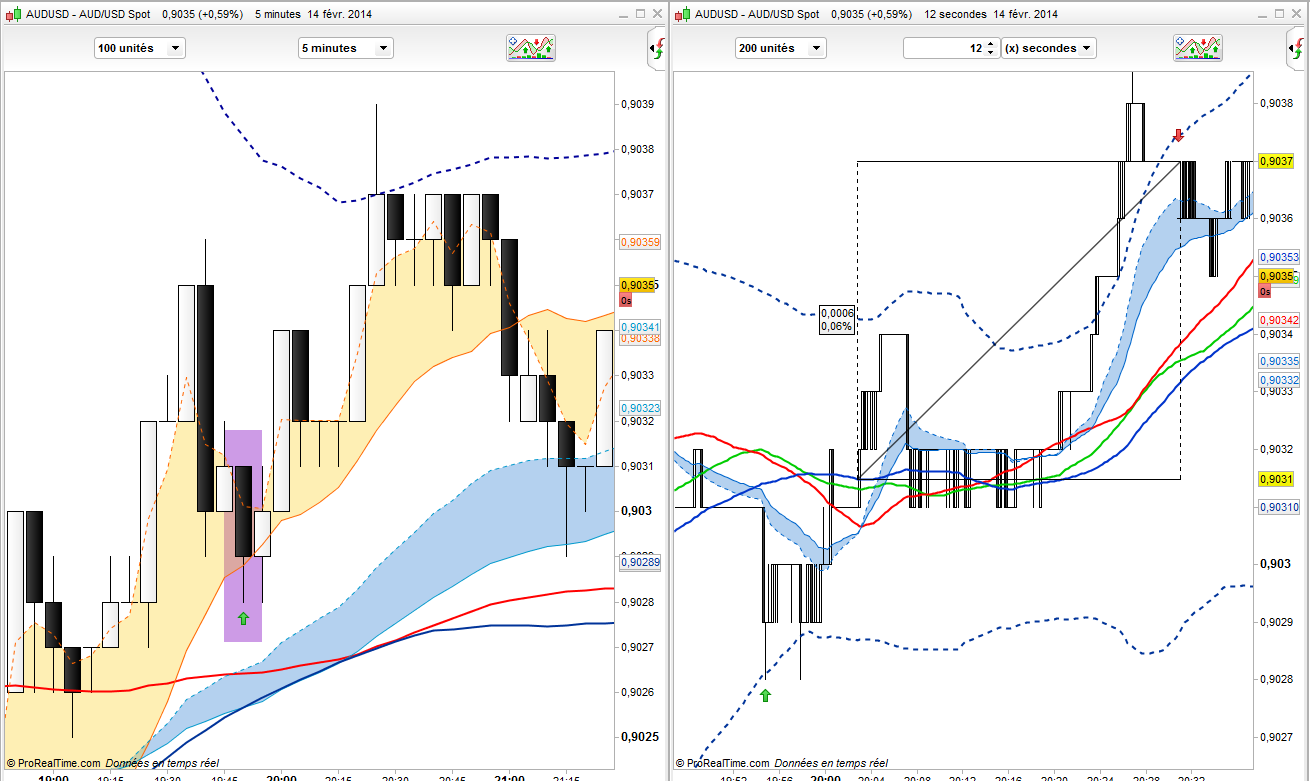Viewport: 1310px width, 781px height.
Task: Click the 0,0006 / 0,06% measurement label
Action: point(836,319)
